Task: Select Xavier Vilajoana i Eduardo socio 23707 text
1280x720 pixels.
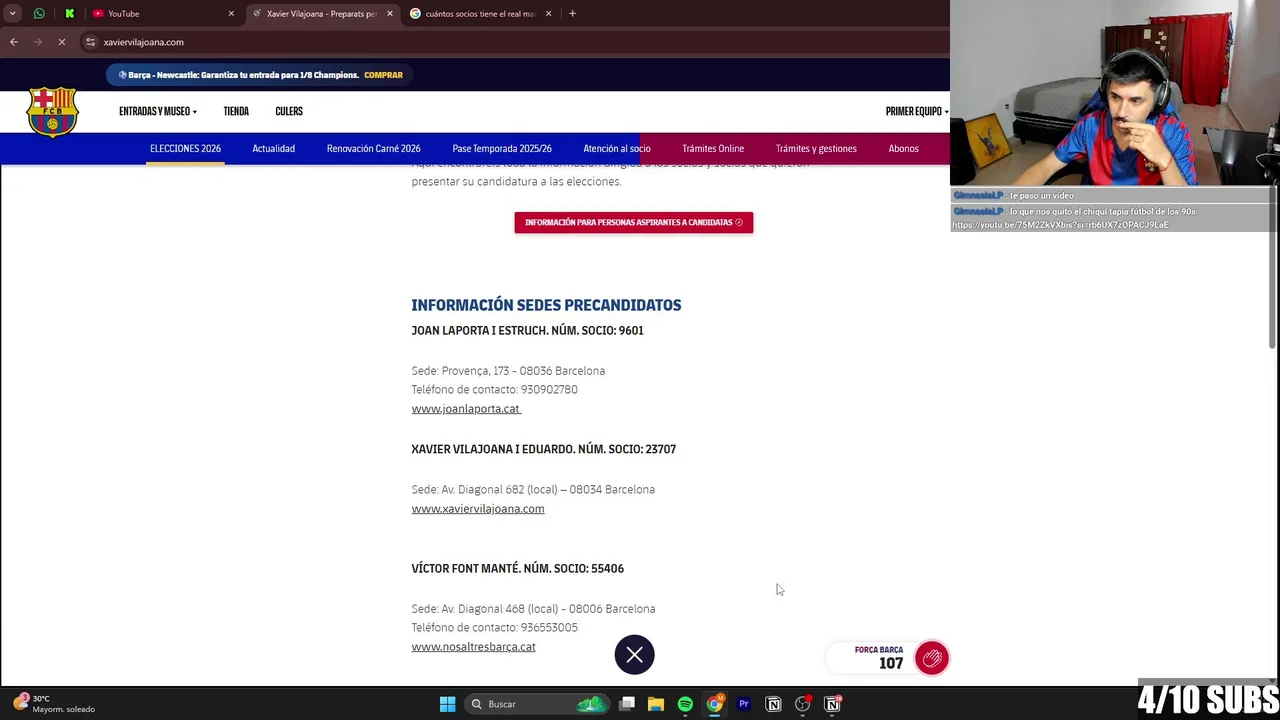Action: 543,449
